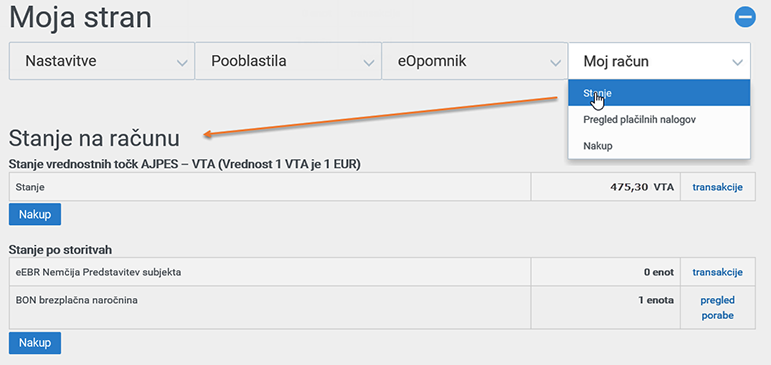Click the Nakup button below Stanje po storitvah
771x365 pixels.
click(x=35, y=343)
